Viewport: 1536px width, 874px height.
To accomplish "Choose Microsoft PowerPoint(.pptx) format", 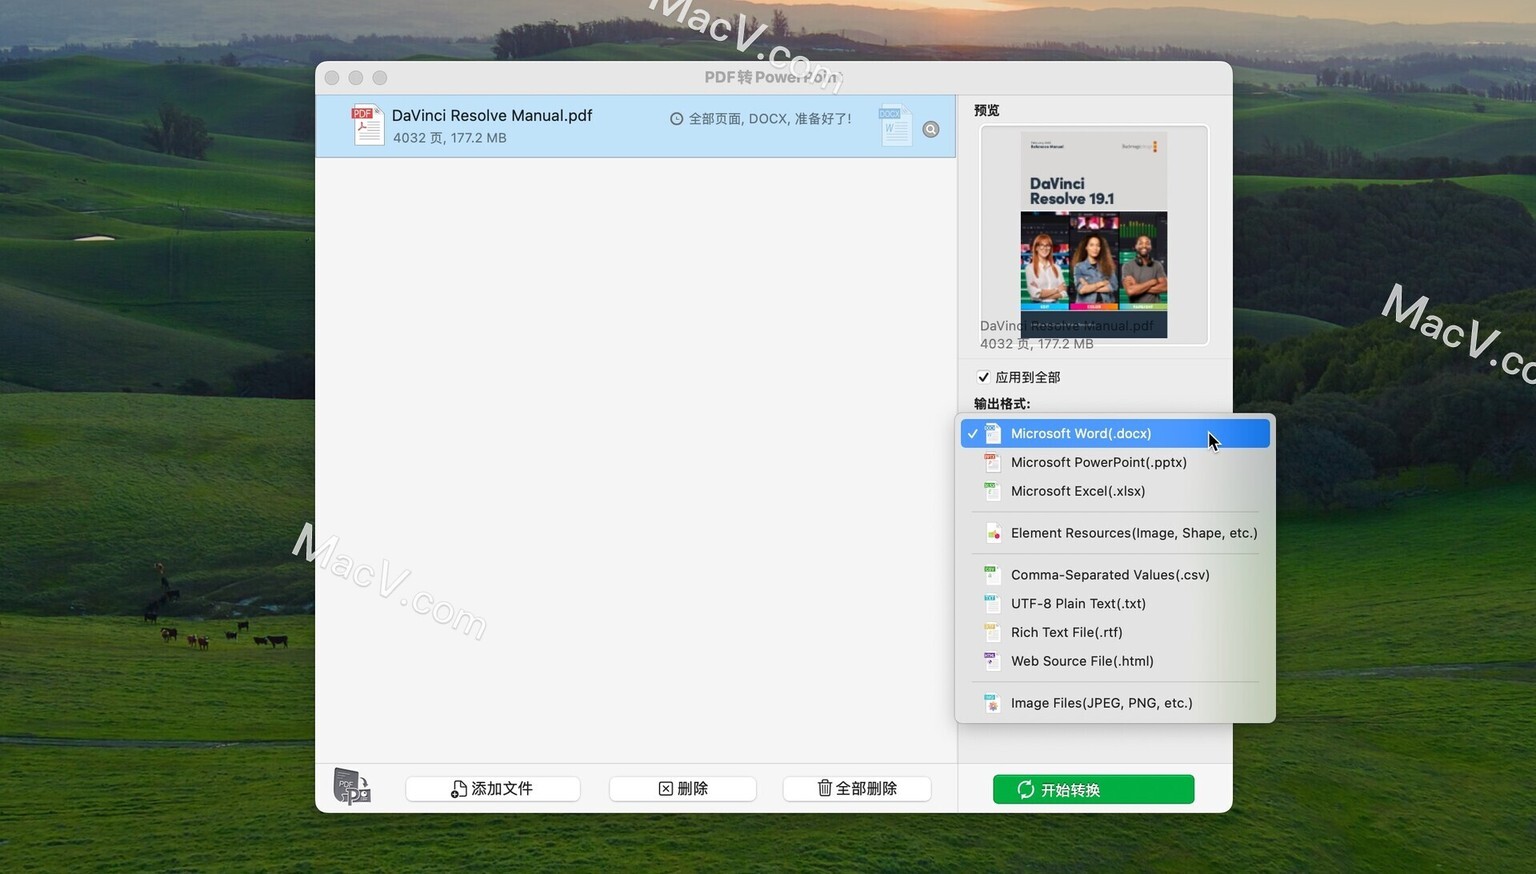I will (x=1115, y=462).
